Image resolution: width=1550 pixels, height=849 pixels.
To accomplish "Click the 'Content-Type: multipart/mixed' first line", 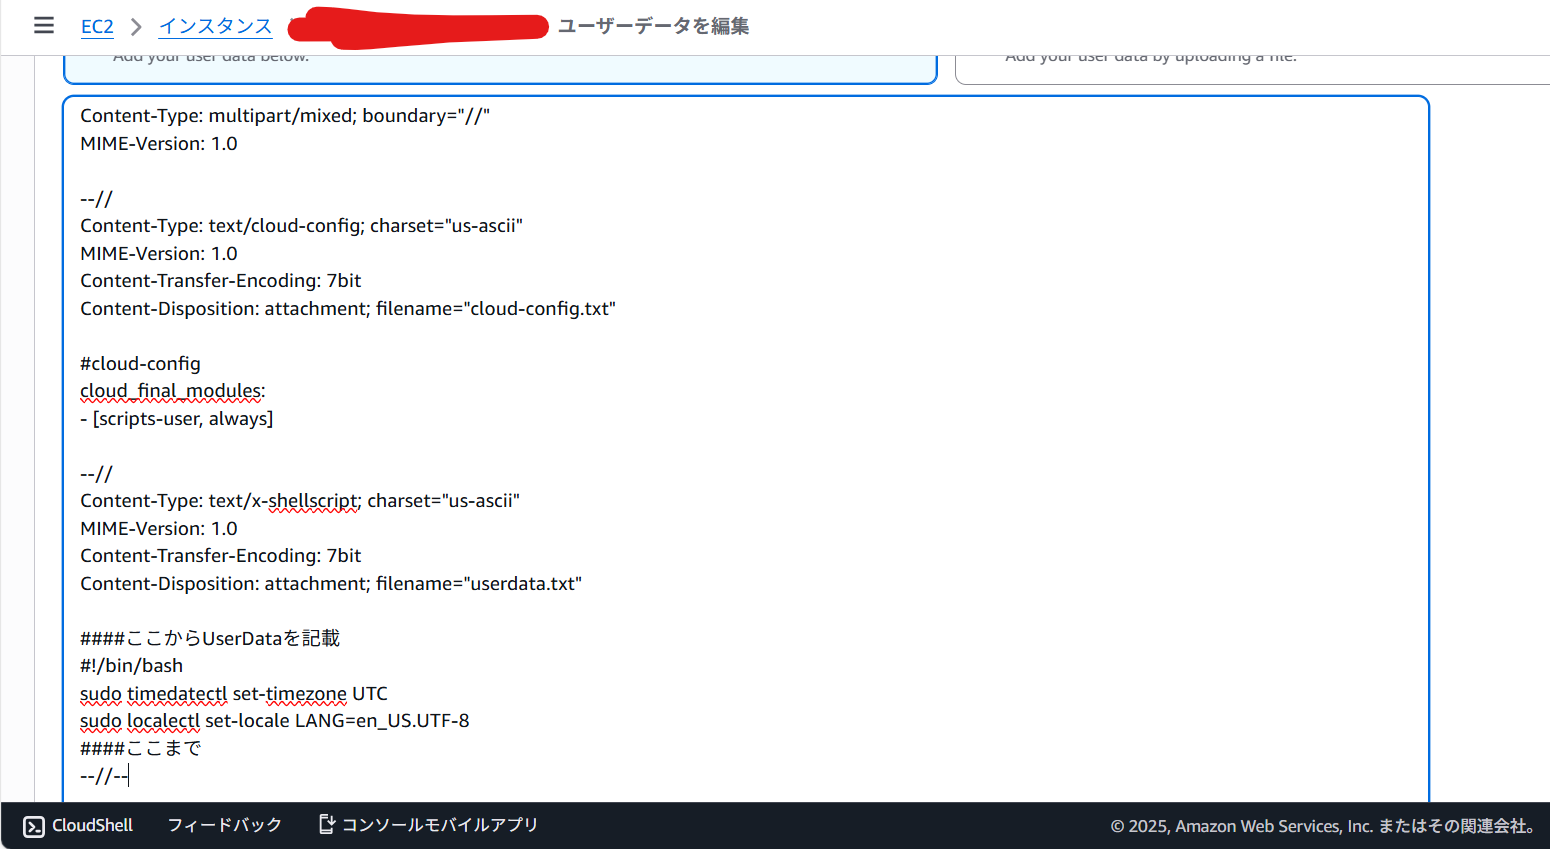I will (x=285, y=116).
